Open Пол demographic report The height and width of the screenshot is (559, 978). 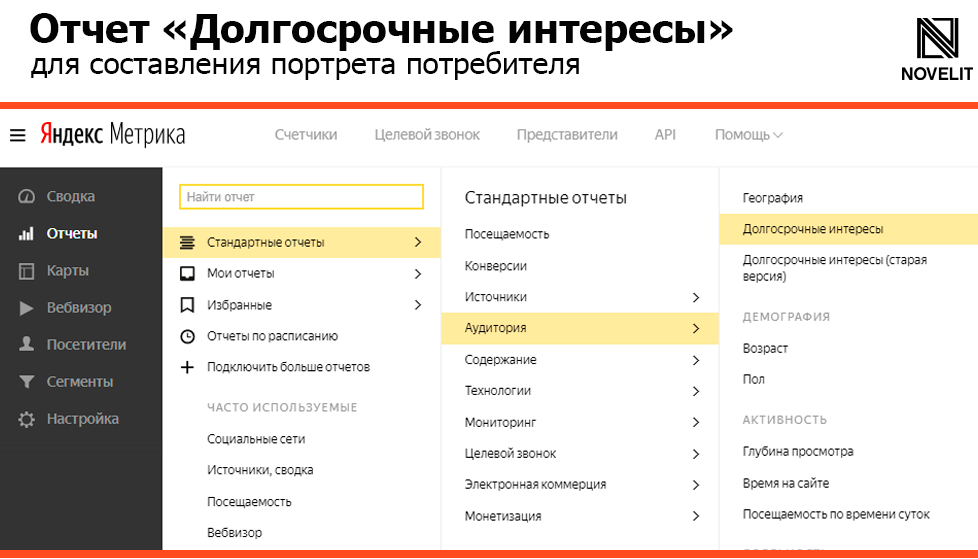point(753,379)
